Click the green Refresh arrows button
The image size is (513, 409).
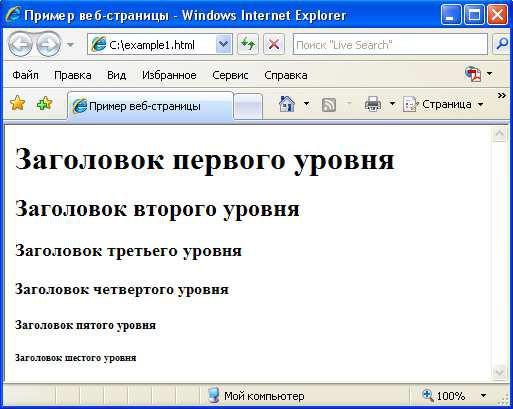coord(248,44)
